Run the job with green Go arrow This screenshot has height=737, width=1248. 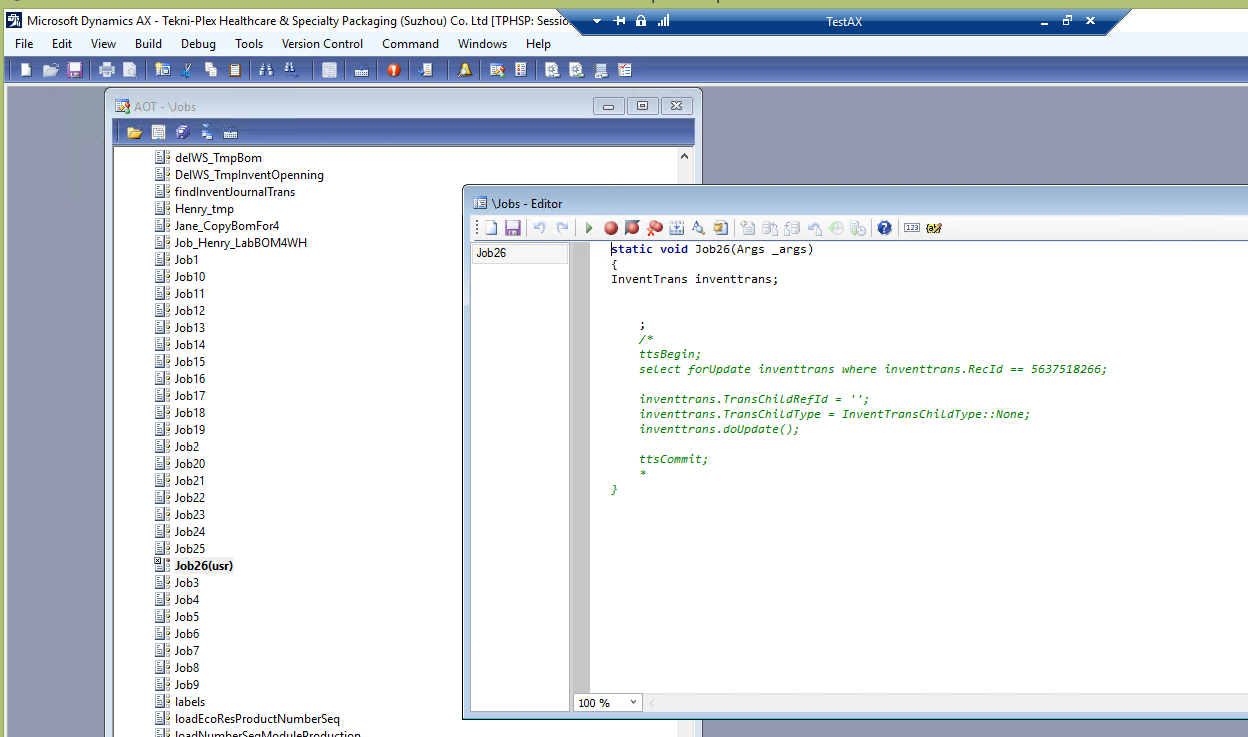click(x=589, y=228)
